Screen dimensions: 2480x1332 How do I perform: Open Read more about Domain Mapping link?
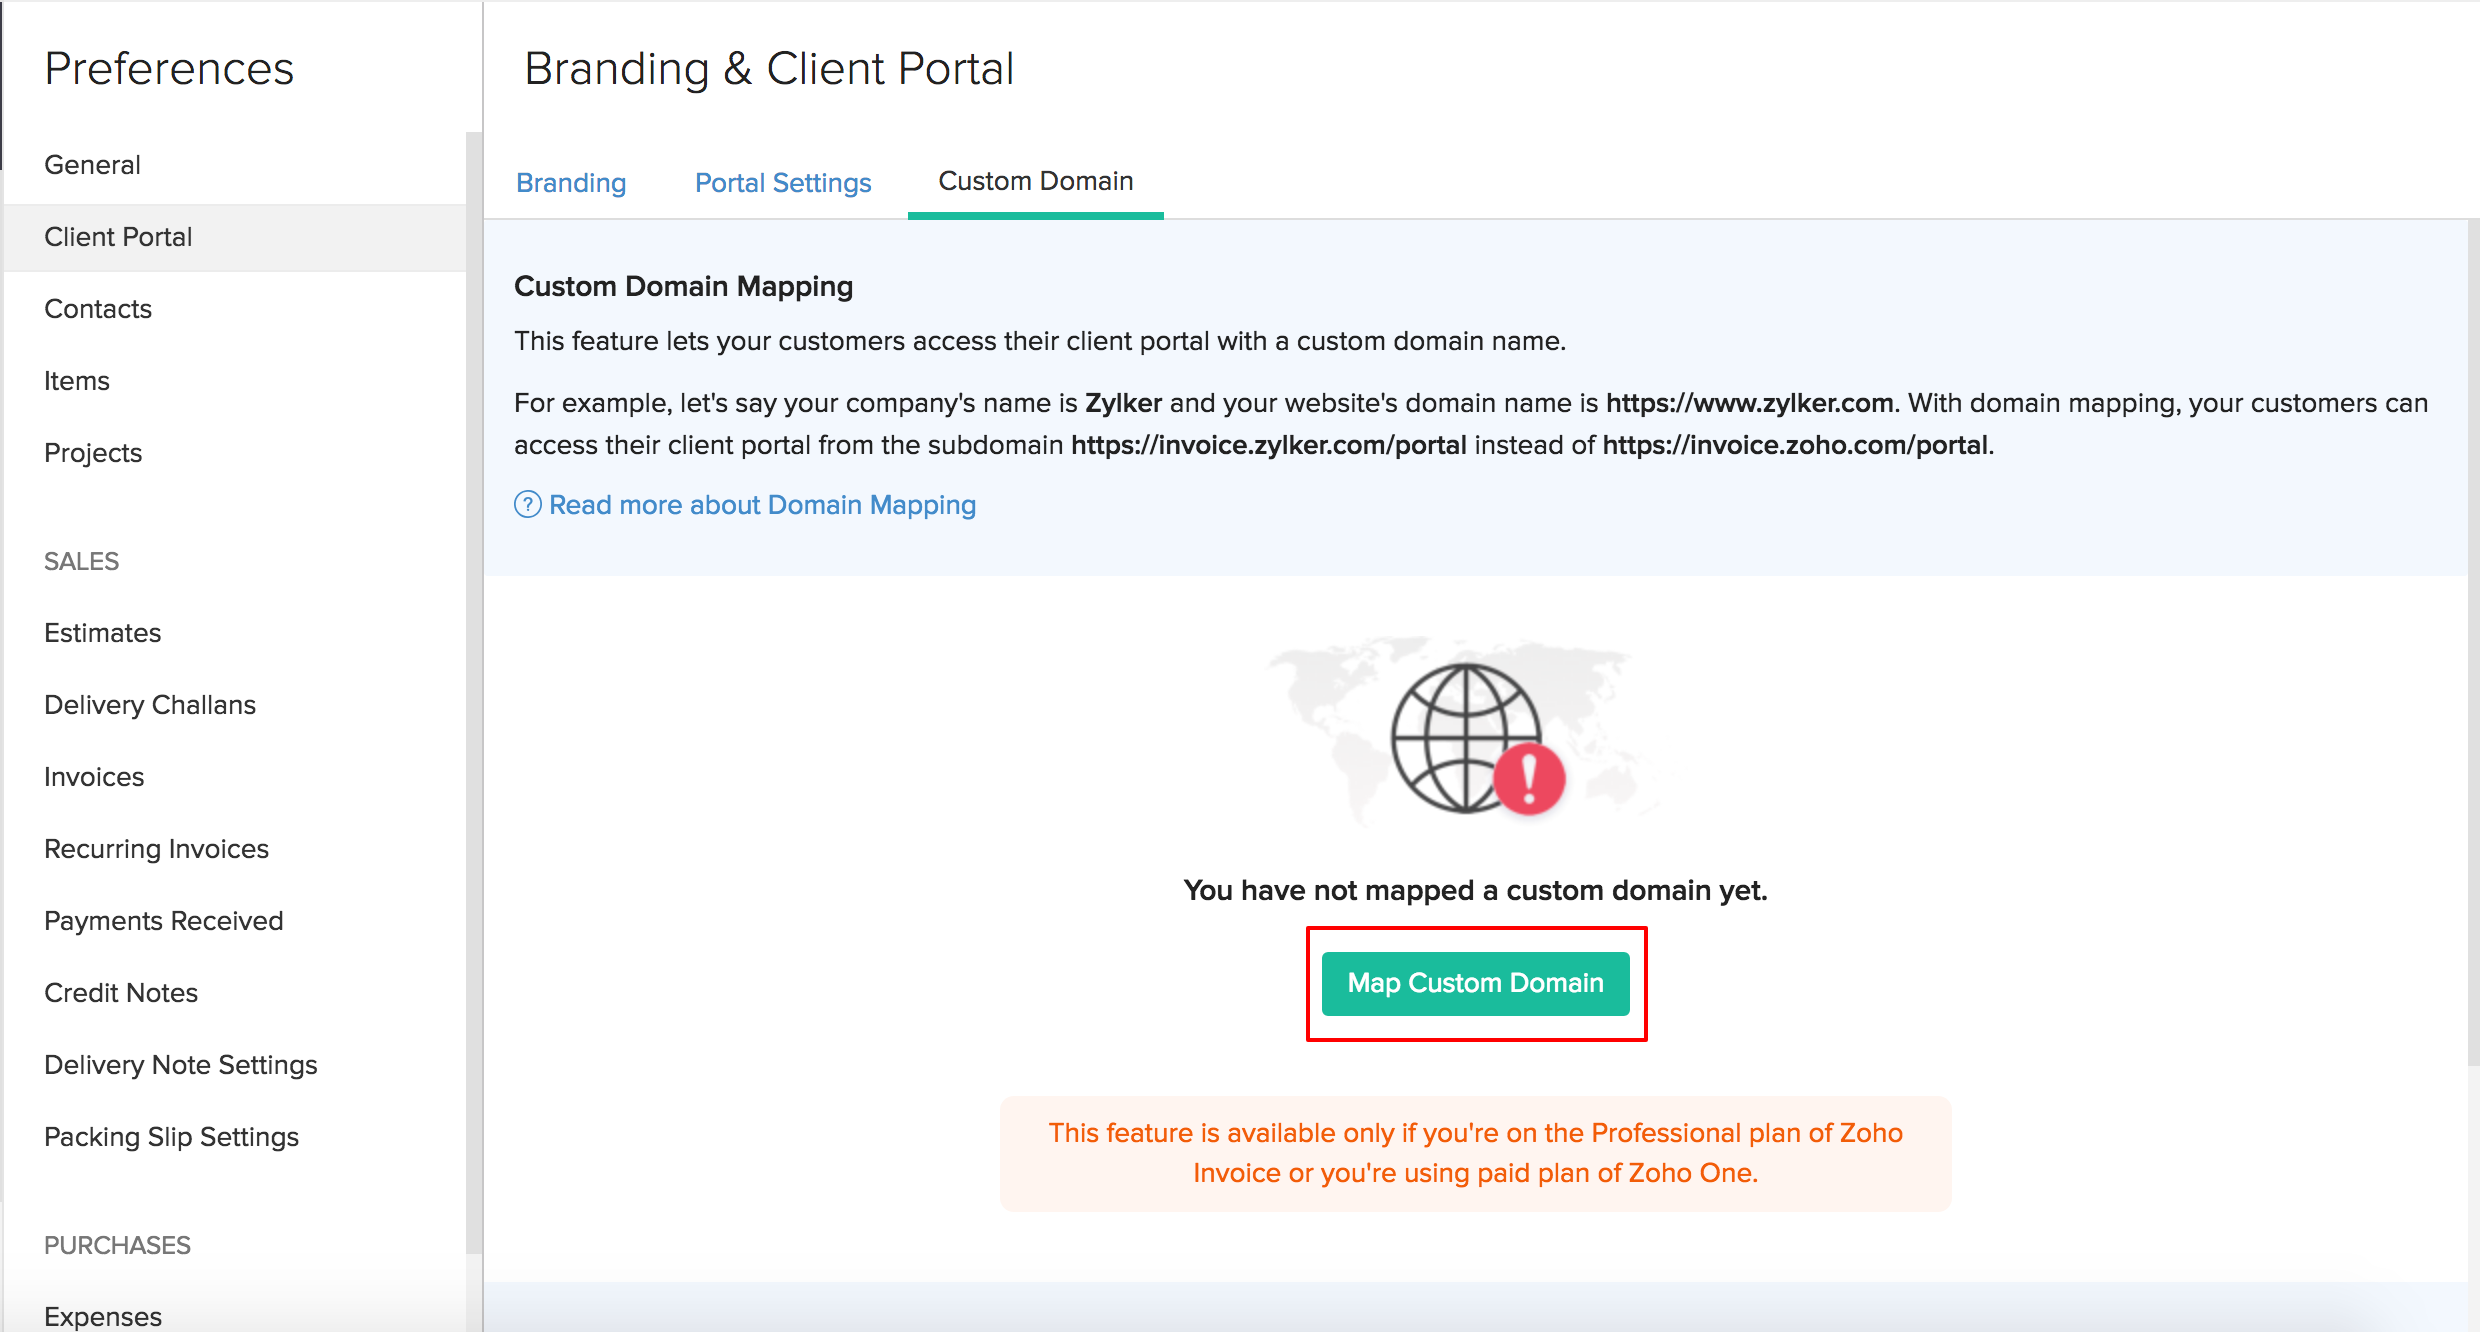coord(762,505)
